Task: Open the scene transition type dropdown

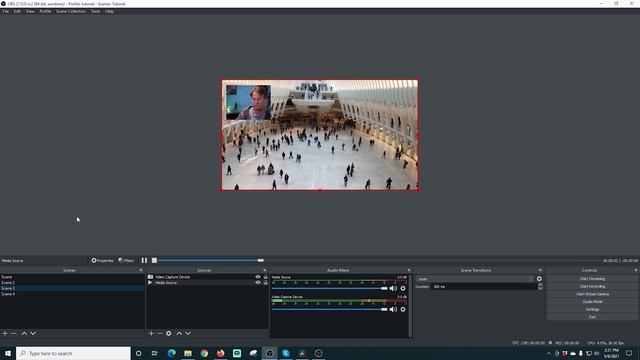Action: tap(475, 279)
